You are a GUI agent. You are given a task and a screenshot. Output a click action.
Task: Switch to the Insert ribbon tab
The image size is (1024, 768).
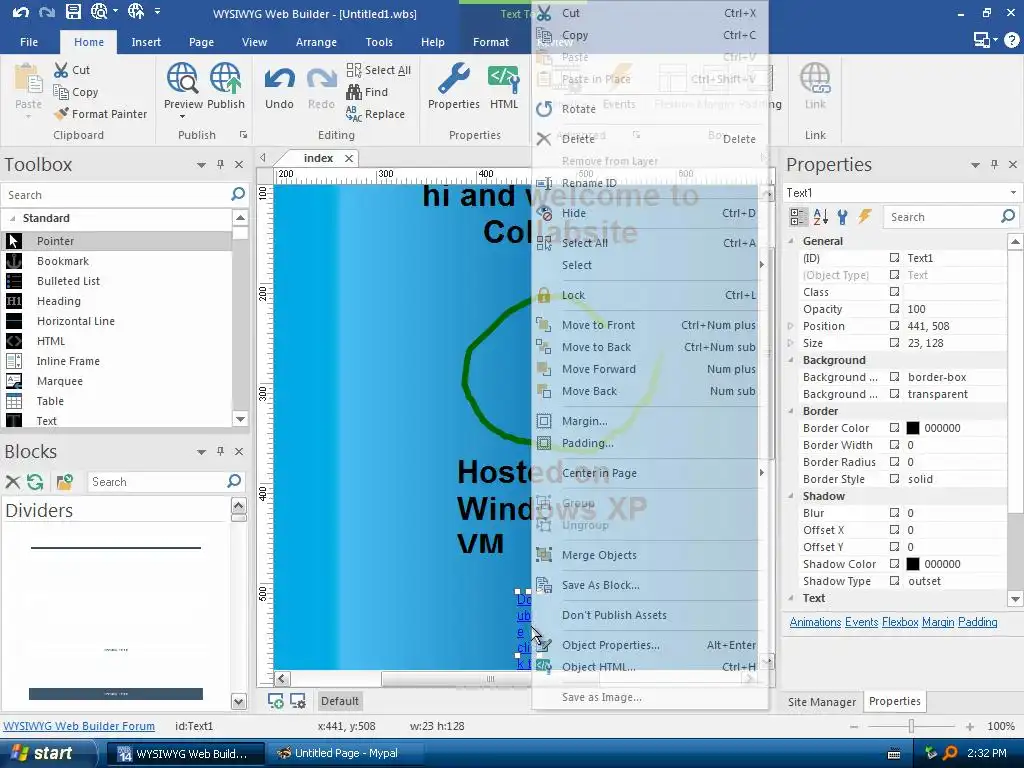point(146,42)
